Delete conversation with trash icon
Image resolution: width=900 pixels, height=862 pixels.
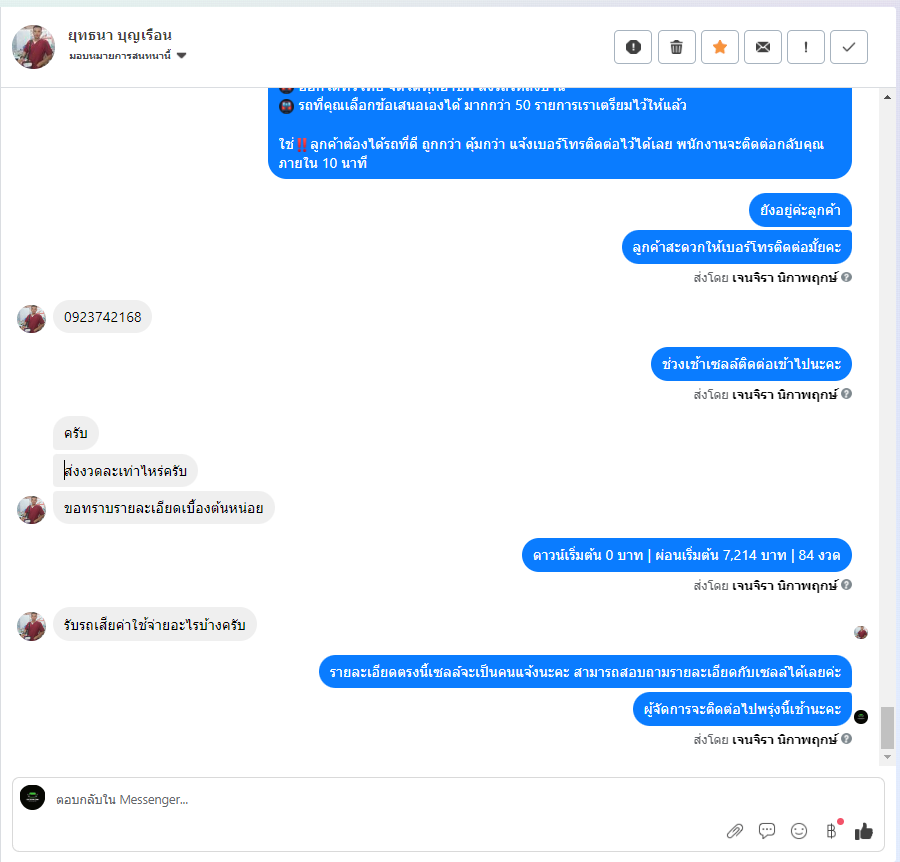pyautogui.click(x=676, y=47)
